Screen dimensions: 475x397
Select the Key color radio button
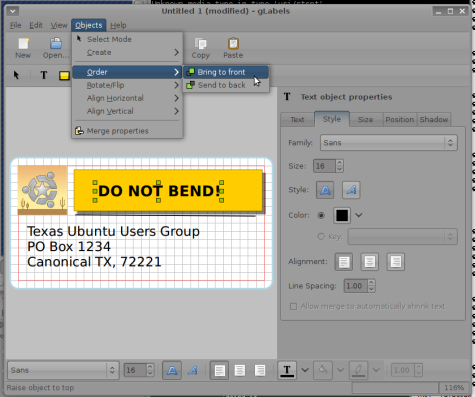(321, 236)
